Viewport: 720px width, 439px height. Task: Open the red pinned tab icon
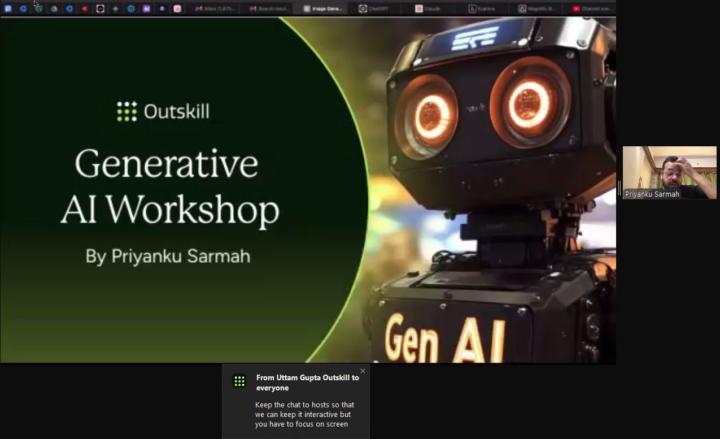85,8
